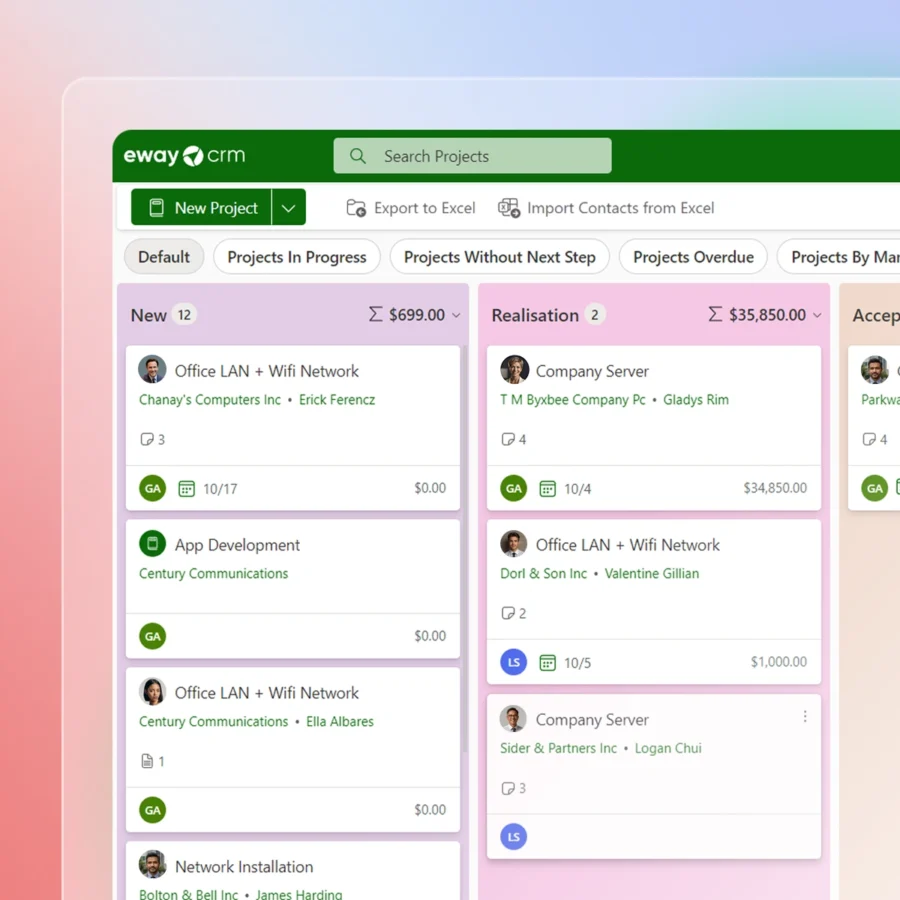
Task: Click the Export to Excel icon
Action: pos(356,208)
